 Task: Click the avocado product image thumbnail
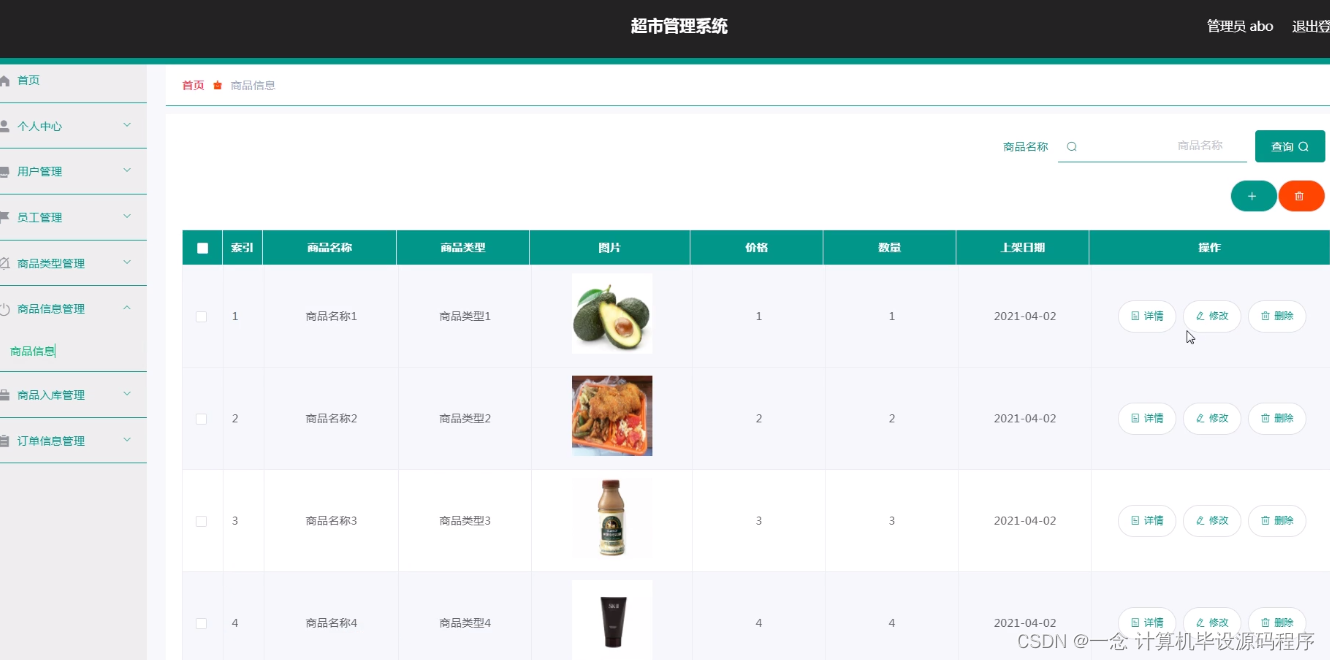click(611, 313)
